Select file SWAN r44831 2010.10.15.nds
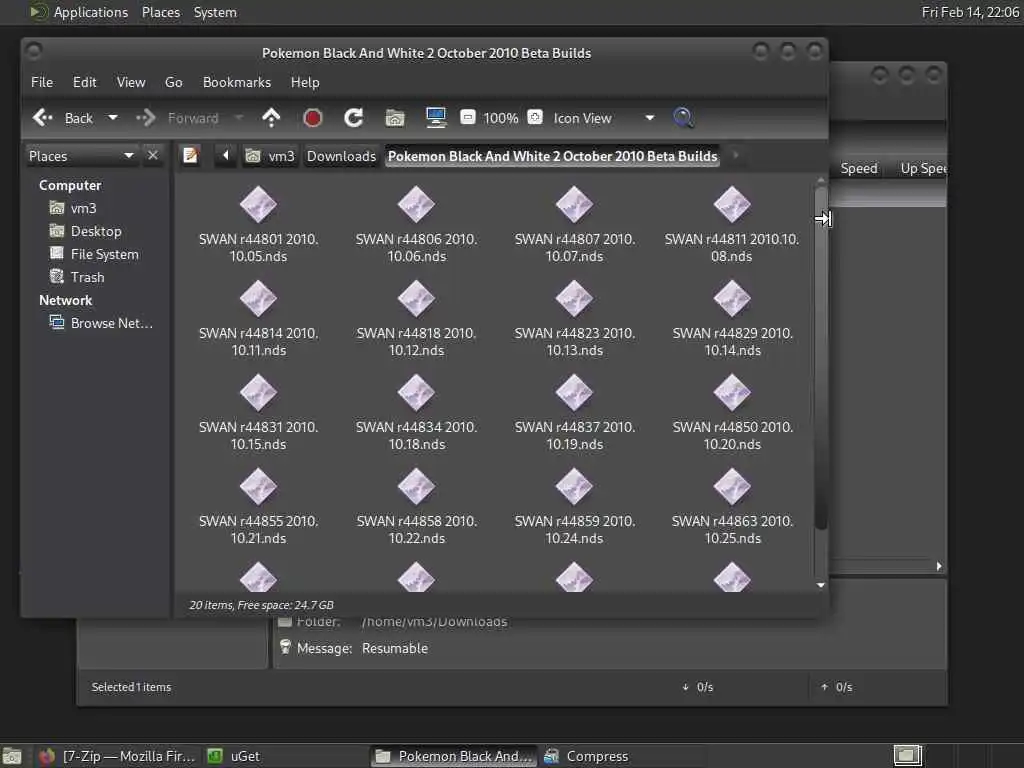This screenshot has width=1024, height=768. (258, 412)
